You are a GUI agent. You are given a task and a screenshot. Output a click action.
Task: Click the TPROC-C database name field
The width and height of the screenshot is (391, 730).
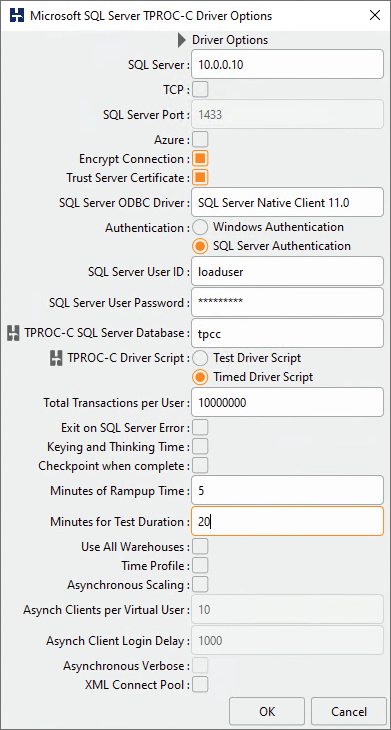click(x=287, y=333)
